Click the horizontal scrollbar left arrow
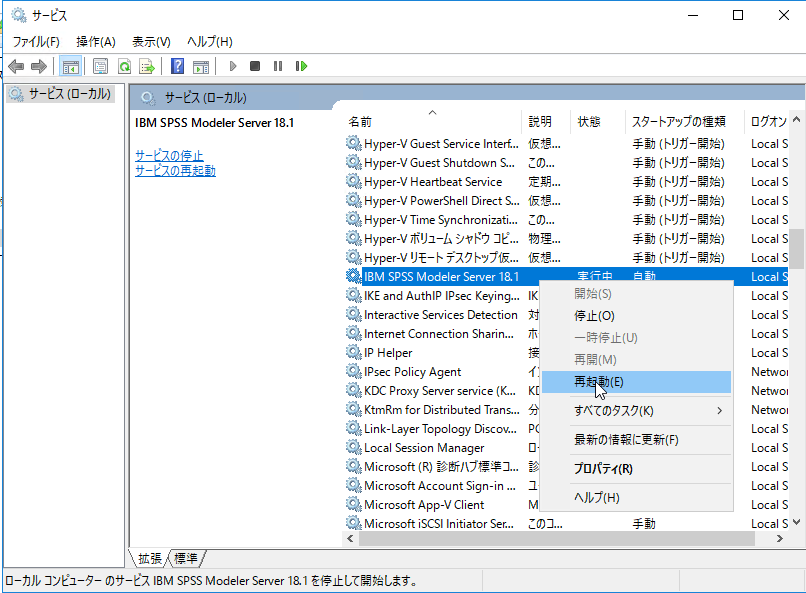806x593 pixels. (351, 539)
